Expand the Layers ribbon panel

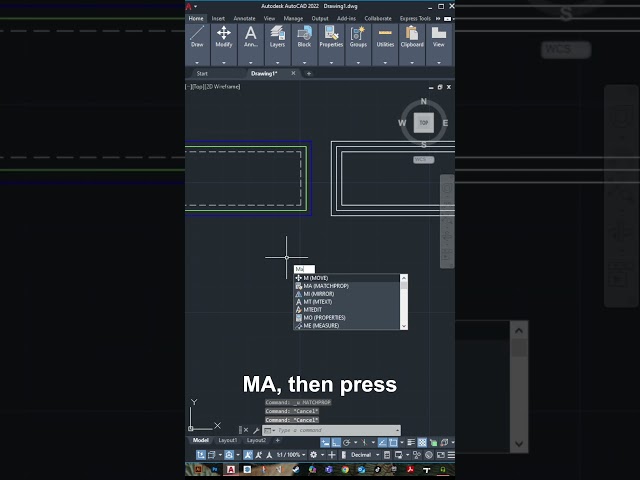[278, 63]
